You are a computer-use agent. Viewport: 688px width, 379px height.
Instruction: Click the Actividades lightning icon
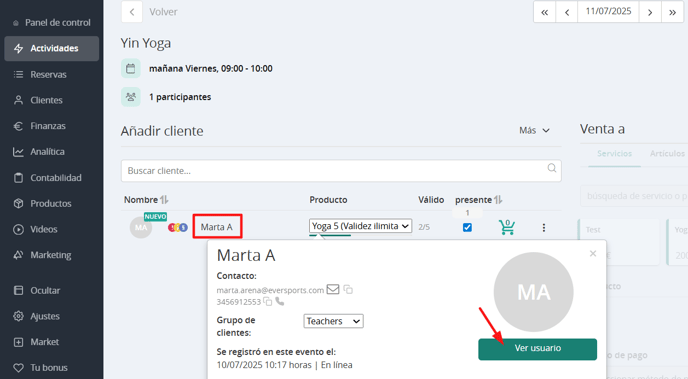coord(18,48)
